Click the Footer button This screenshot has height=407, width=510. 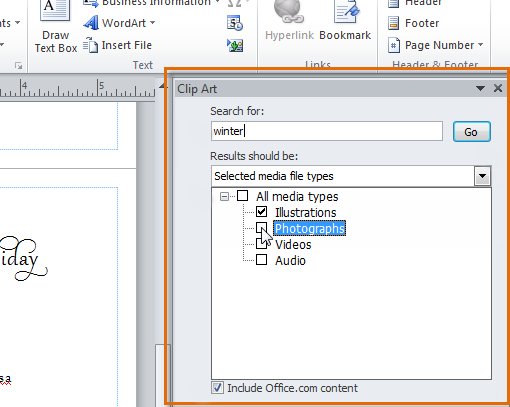[x=413, y=23]
